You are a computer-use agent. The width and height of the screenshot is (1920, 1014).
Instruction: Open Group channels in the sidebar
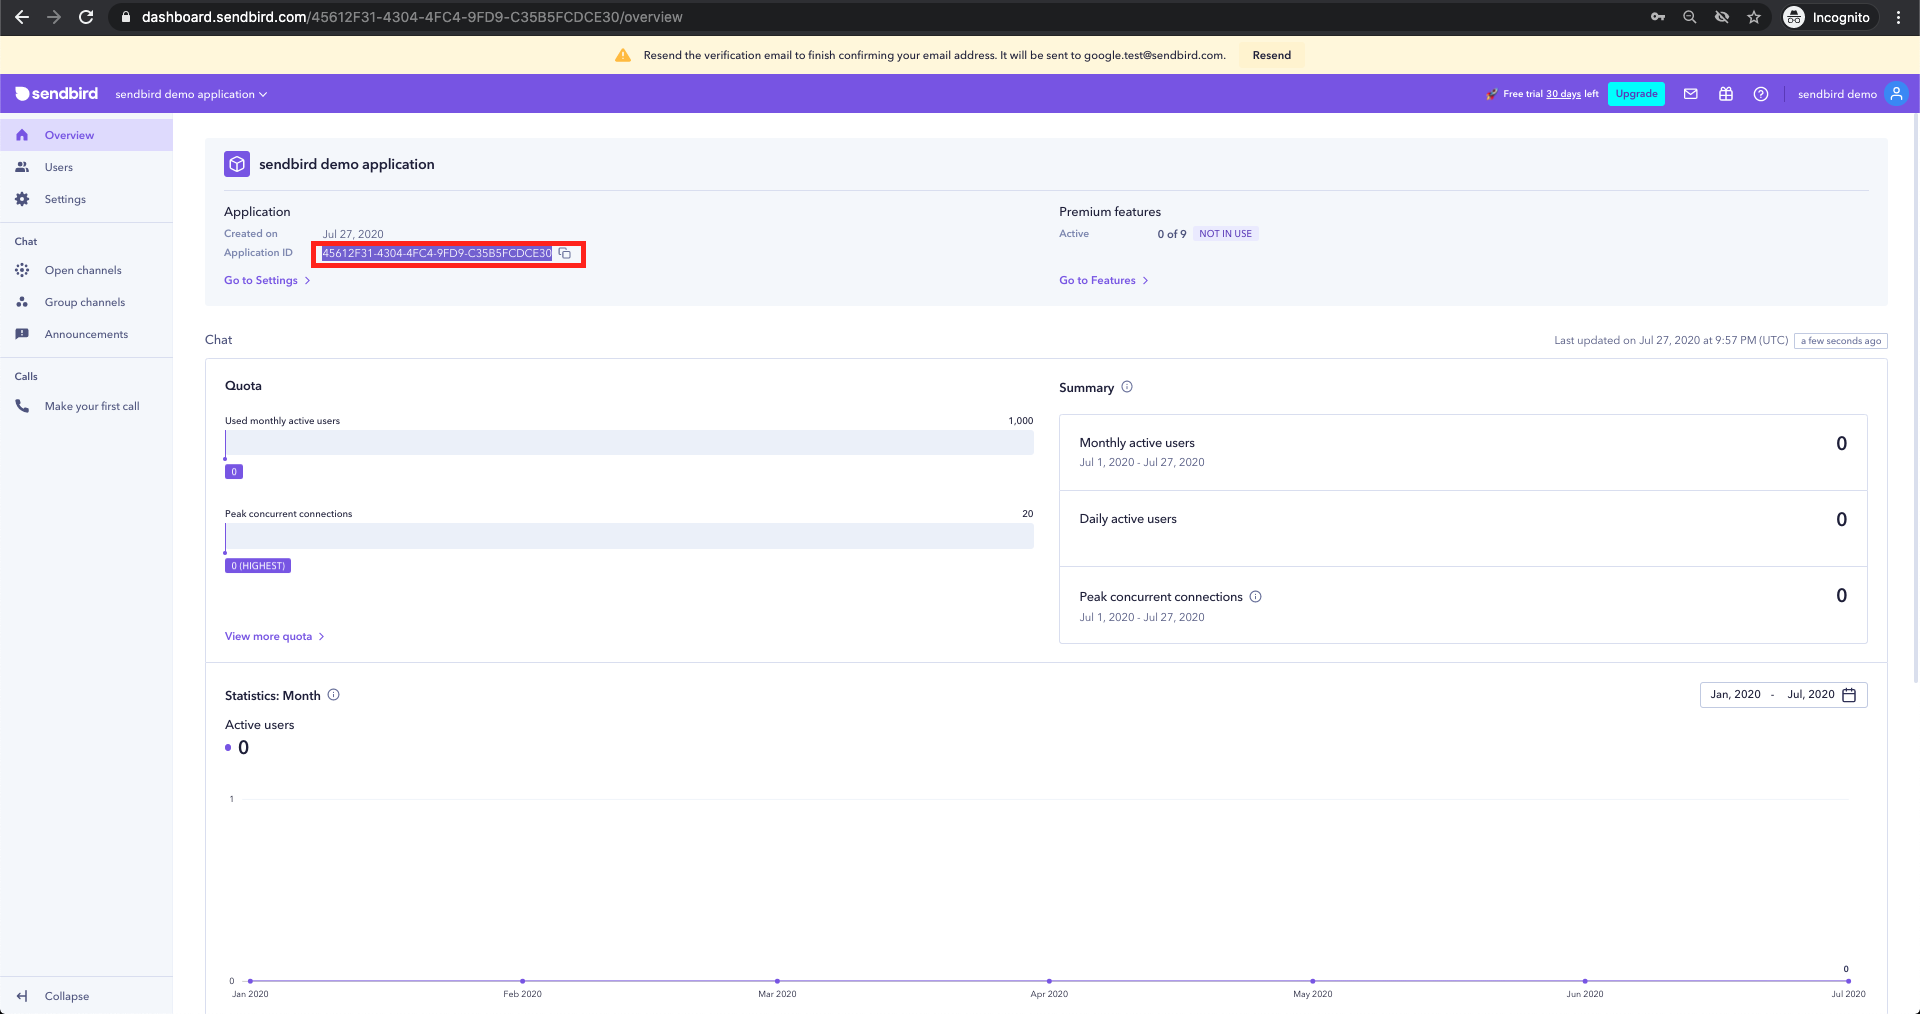tap(86, 302)
